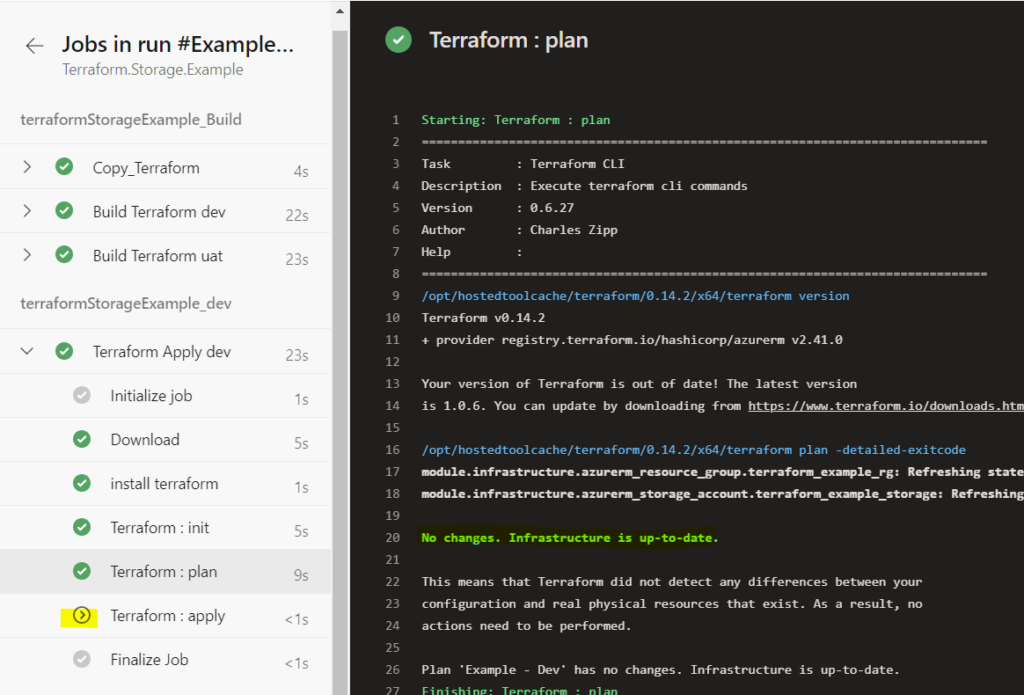Expand the Build Terraform uat job
Screen dimensions: 1024x695
(27, 254)
